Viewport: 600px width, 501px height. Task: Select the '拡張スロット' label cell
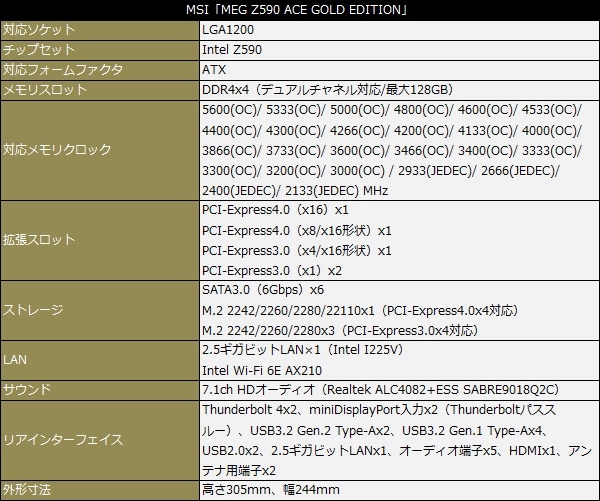(x=99, y=240)
